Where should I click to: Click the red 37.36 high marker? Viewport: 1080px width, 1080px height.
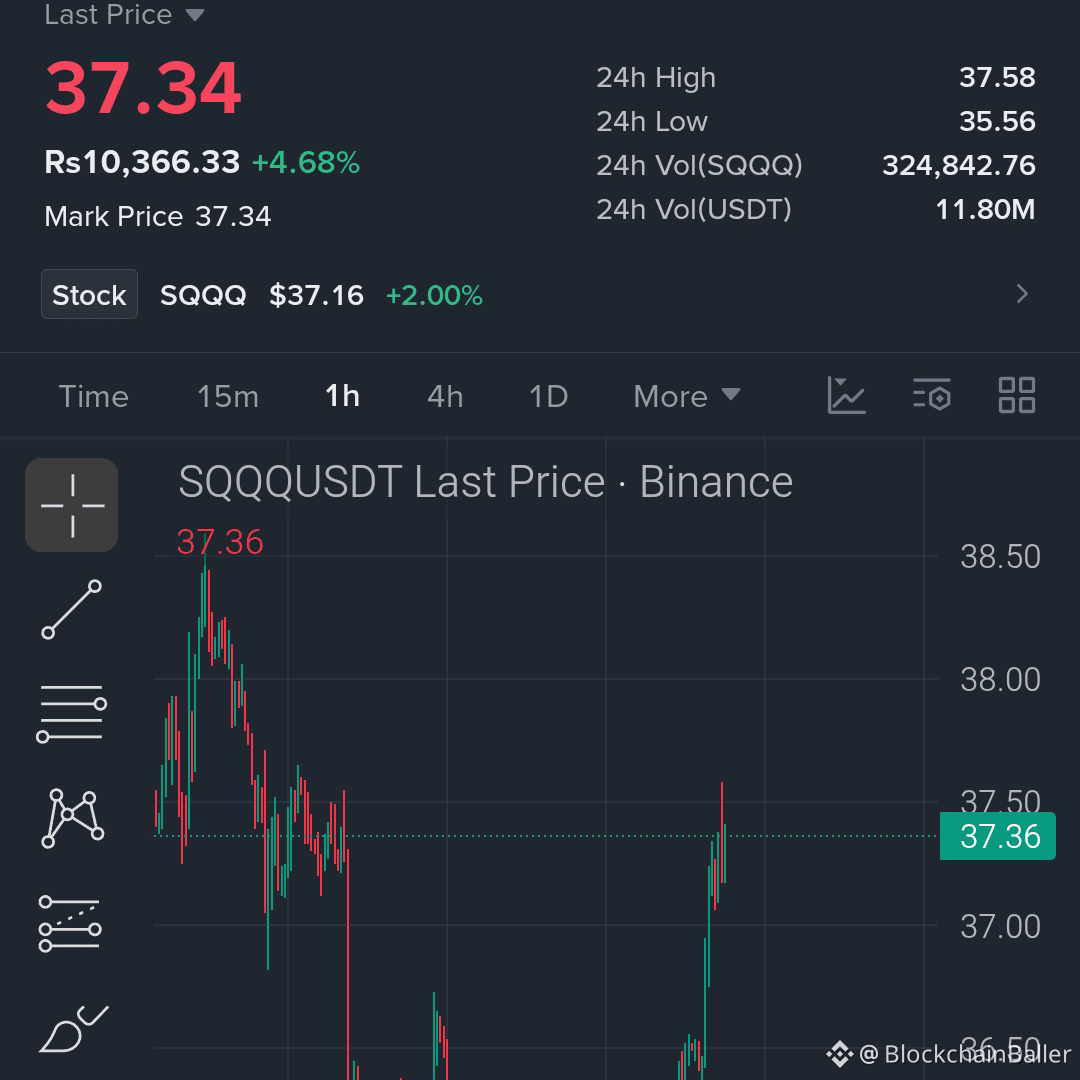pyautogui.click(x=220, y=541)
